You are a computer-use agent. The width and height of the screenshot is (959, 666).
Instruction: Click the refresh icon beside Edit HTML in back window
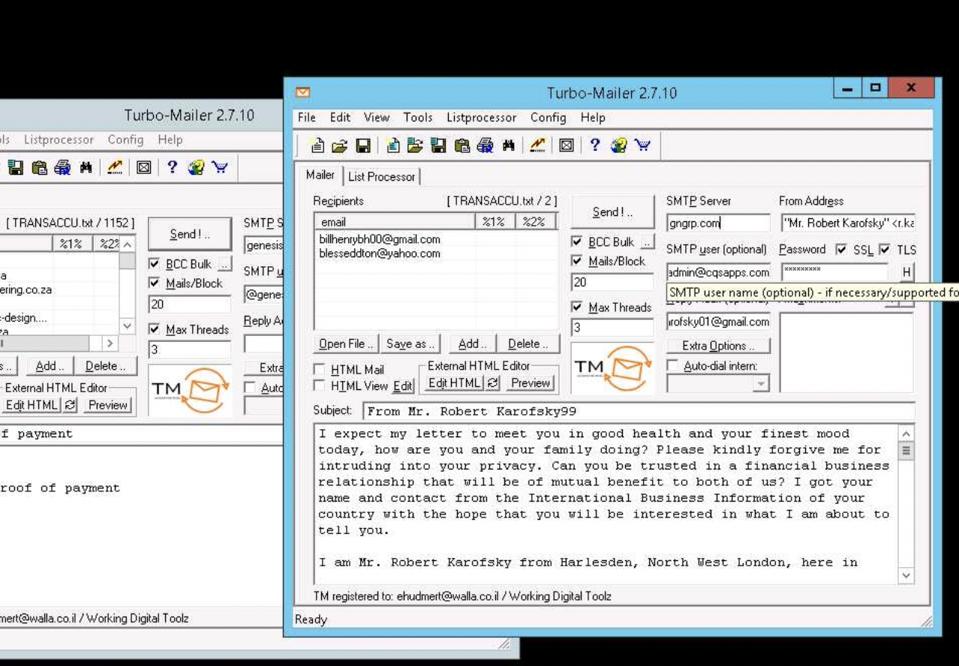tap(70, 405)
